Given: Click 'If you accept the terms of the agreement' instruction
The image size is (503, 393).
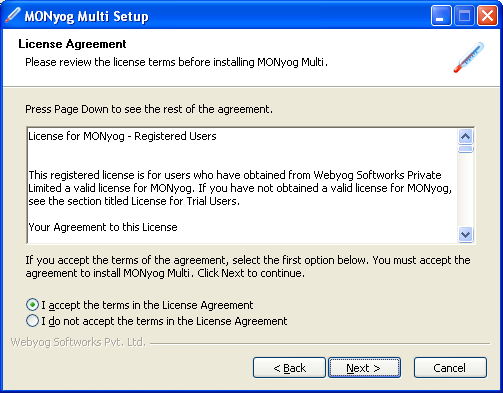Looking at the screenshot, I should 248,266.
